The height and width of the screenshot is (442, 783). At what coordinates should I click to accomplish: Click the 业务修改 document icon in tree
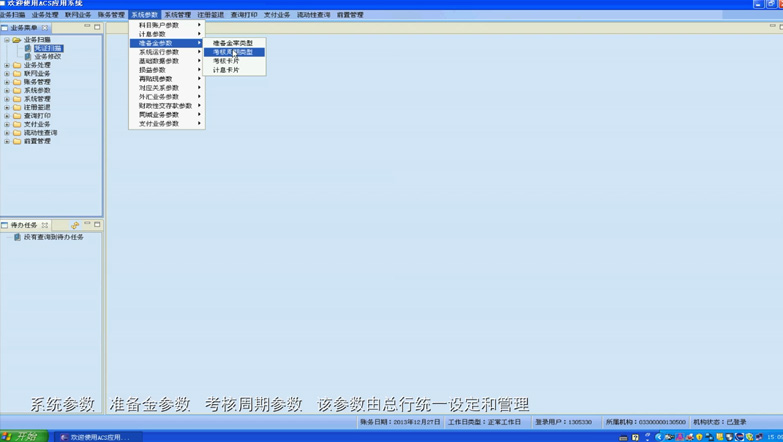pyautogui.click(x=28, y=57)
